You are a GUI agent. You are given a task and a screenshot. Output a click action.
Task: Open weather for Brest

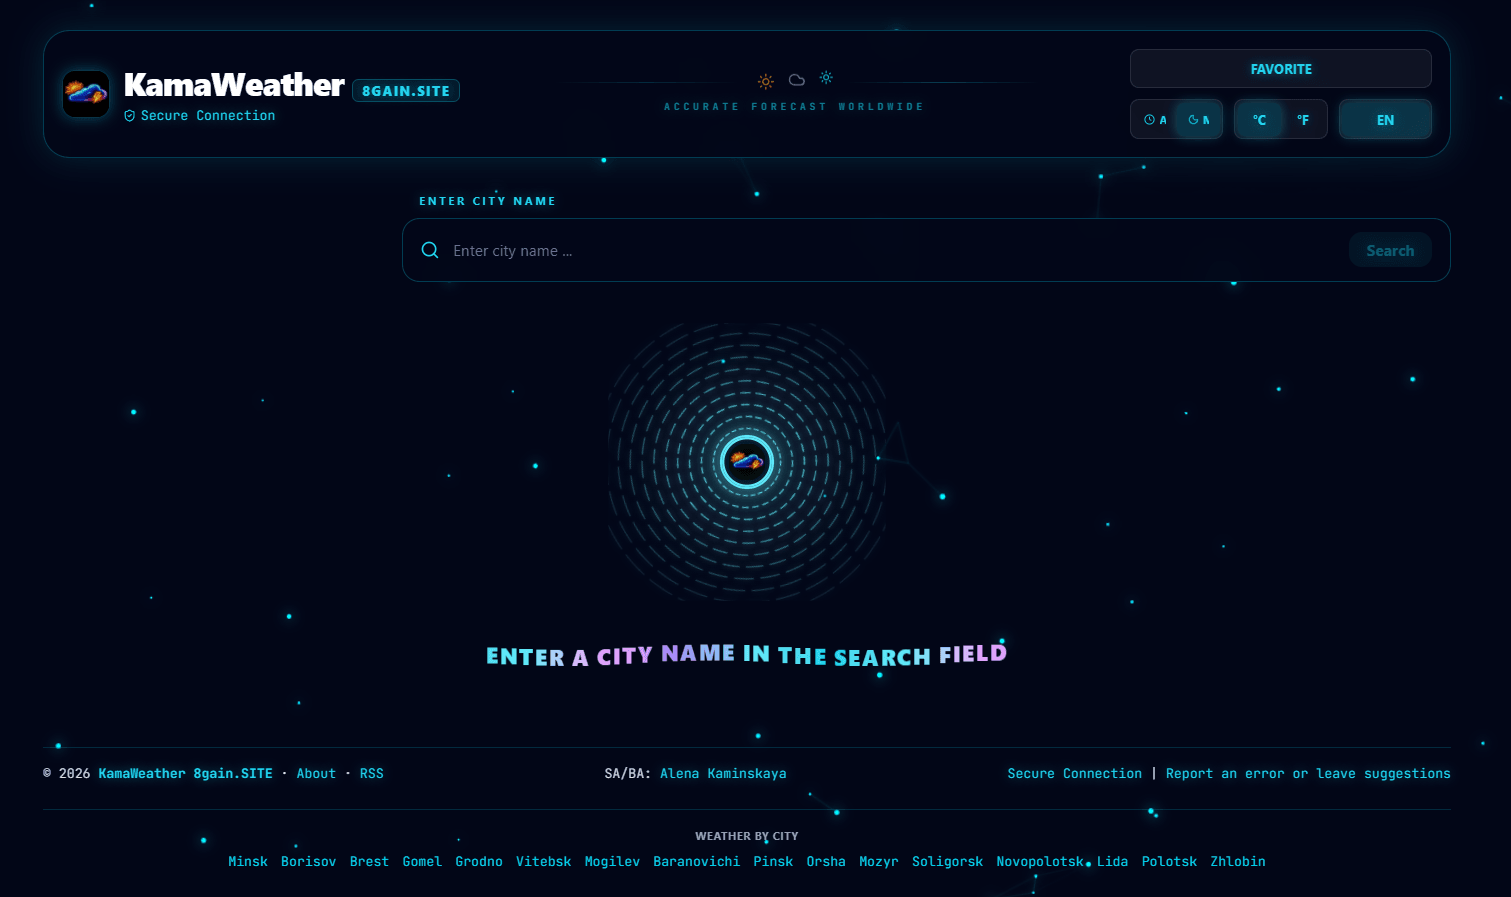[x=369, y=862]
